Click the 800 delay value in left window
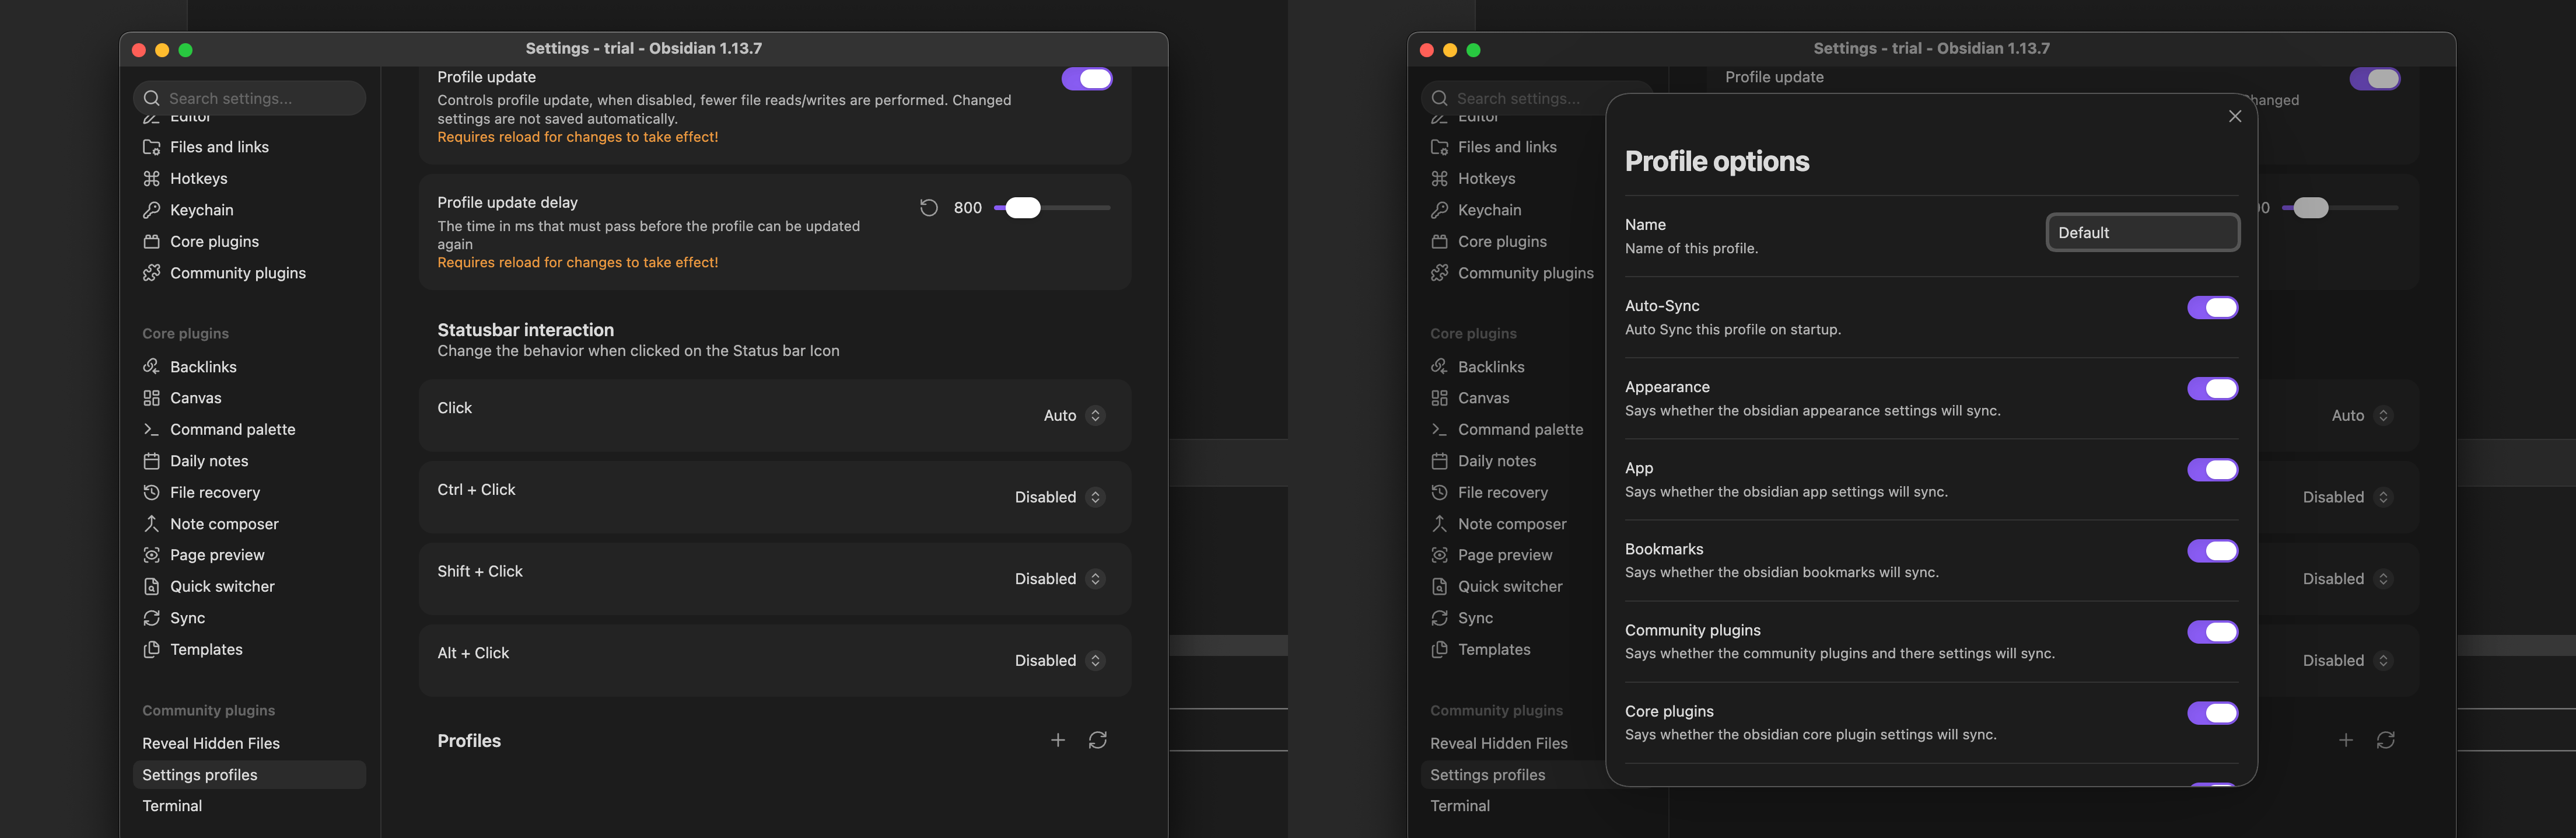This screenshot has width=2576, height=838. tap(967, 208)
